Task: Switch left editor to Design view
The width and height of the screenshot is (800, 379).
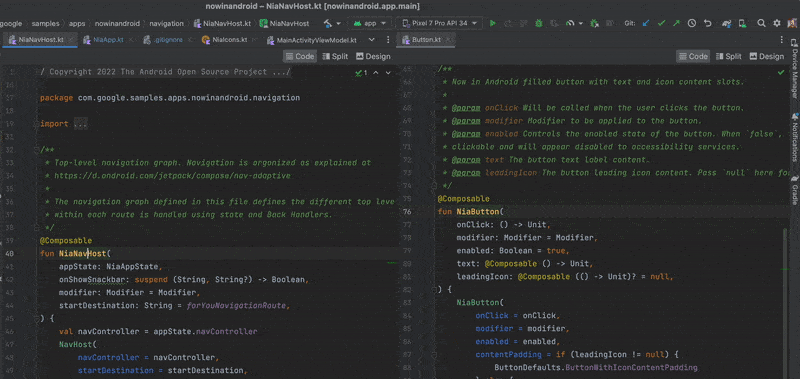Action: tap(373, 57)
